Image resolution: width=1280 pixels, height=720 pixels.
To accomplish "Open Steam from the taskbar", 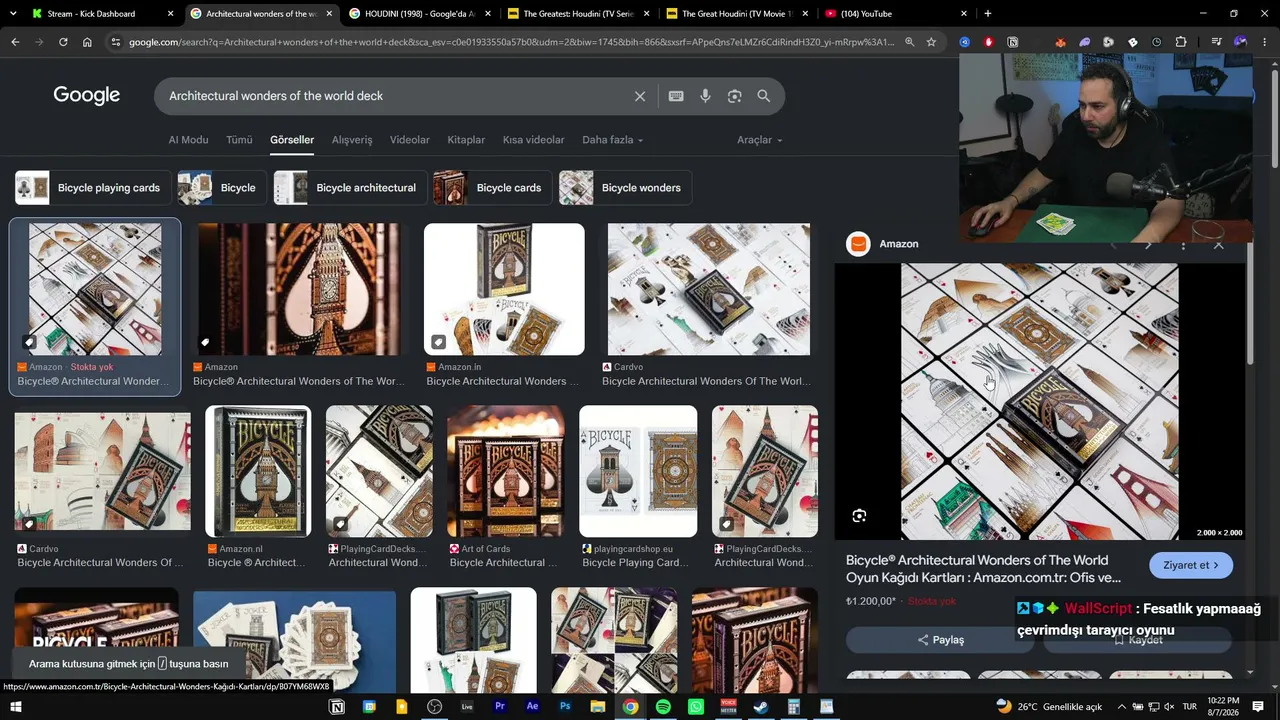I will [761, 707].
